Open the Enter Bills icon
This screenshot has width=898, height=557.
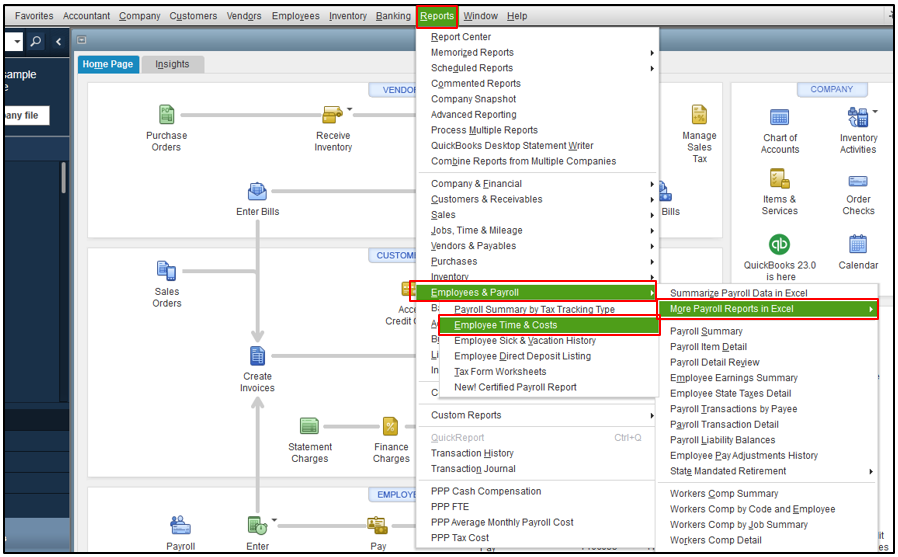257,192
